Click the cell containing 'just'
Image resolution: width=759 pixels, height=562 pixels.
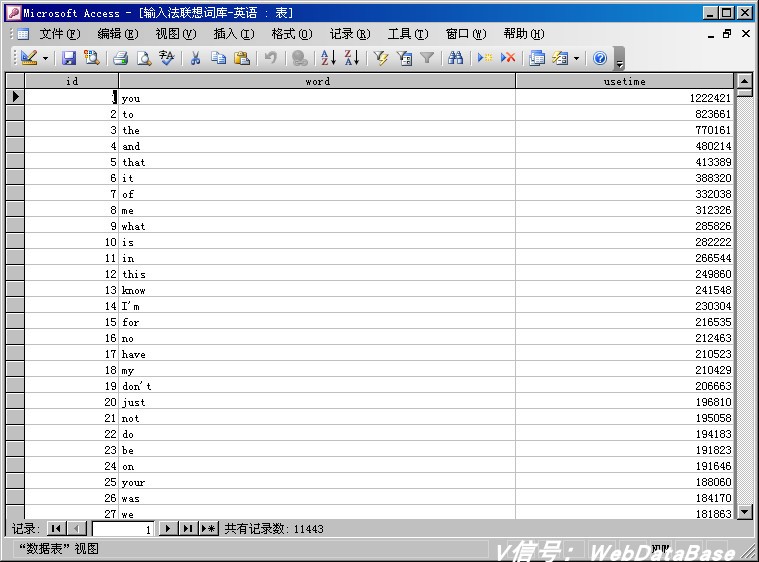pyautogui.click(x=317, y=402)
